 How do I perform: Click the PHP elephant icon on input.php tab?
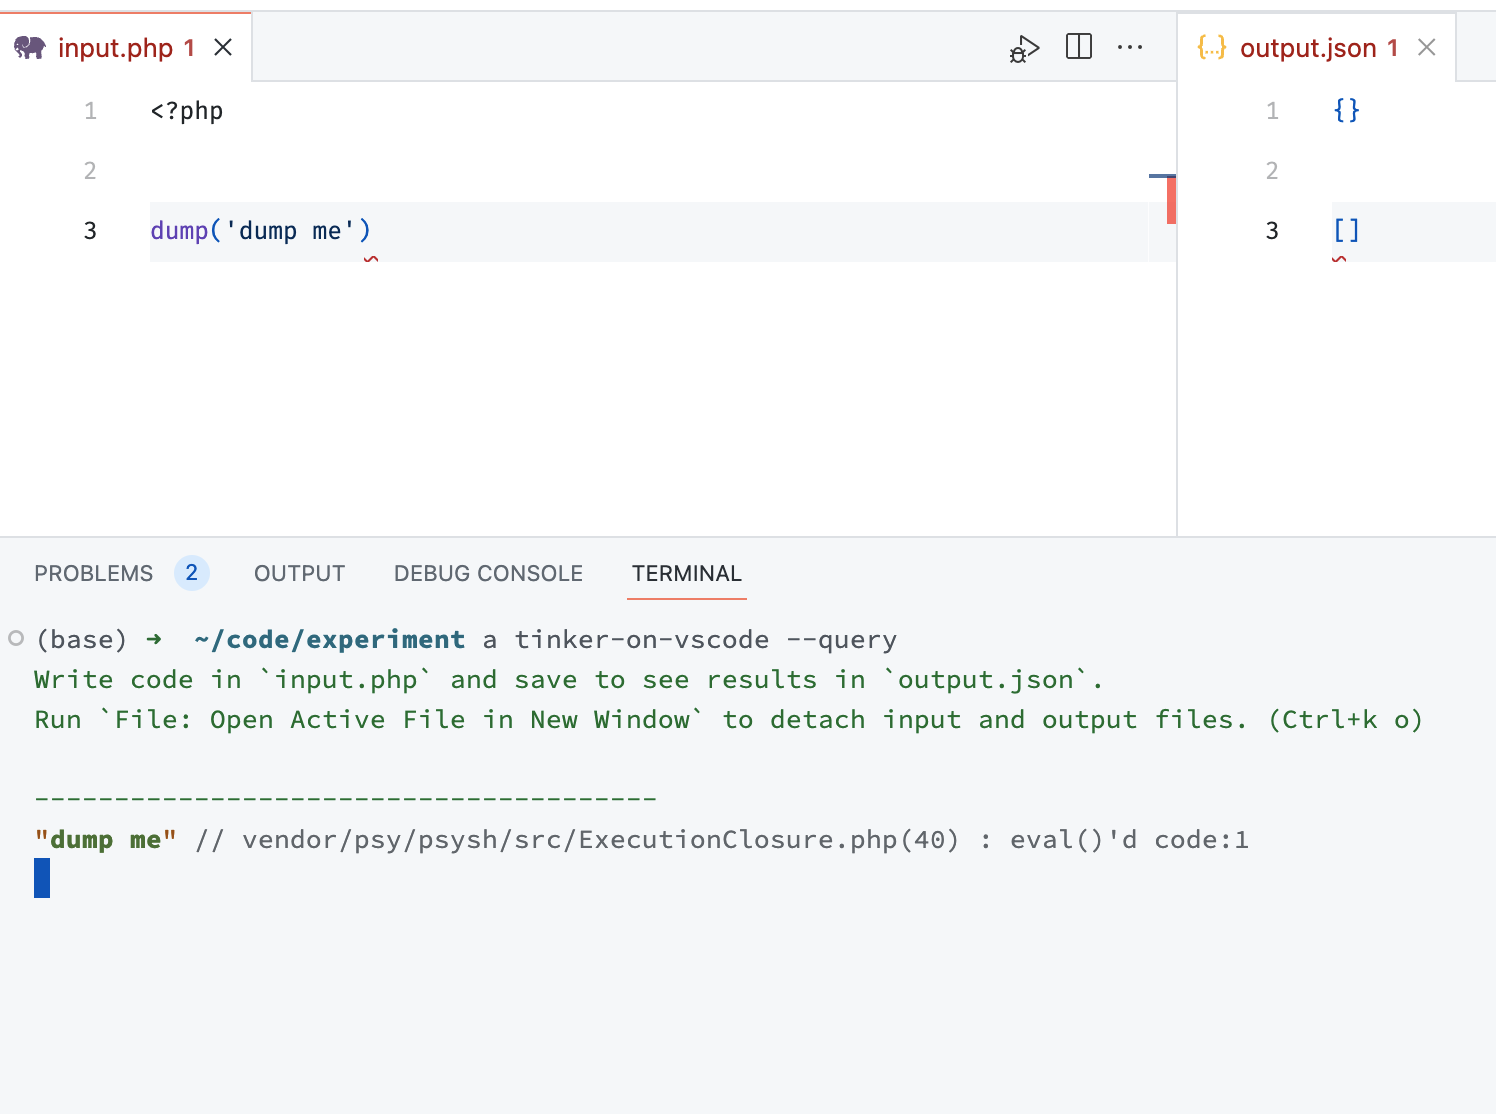[x=31, y=46]
